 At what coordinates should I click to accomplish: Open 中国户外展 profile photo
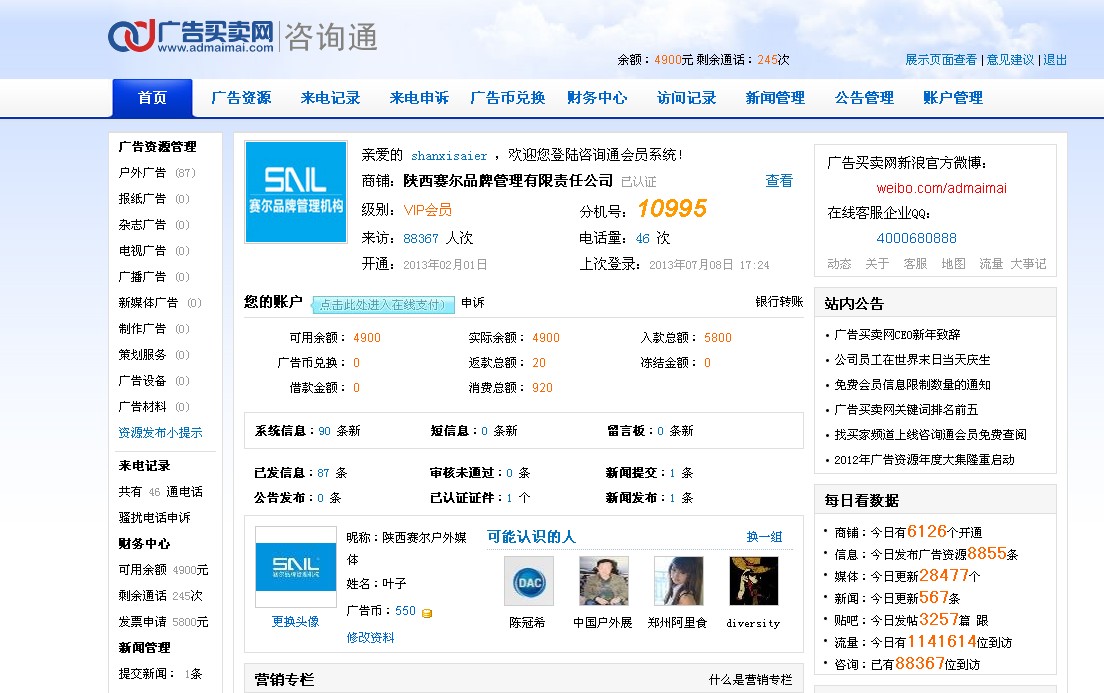coord(603,581)
